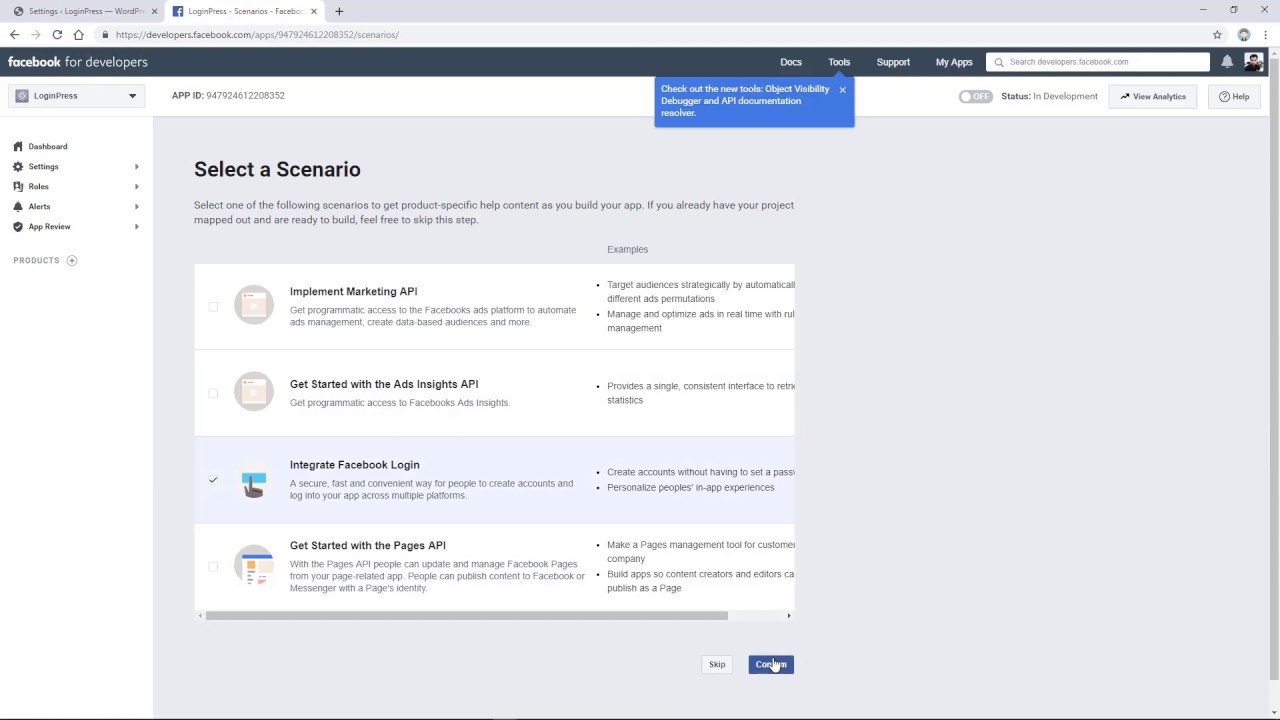
Task: Select the LoginPress Scenarios Facebook tab
Action: pyautogui.click(x=243, y=11)
